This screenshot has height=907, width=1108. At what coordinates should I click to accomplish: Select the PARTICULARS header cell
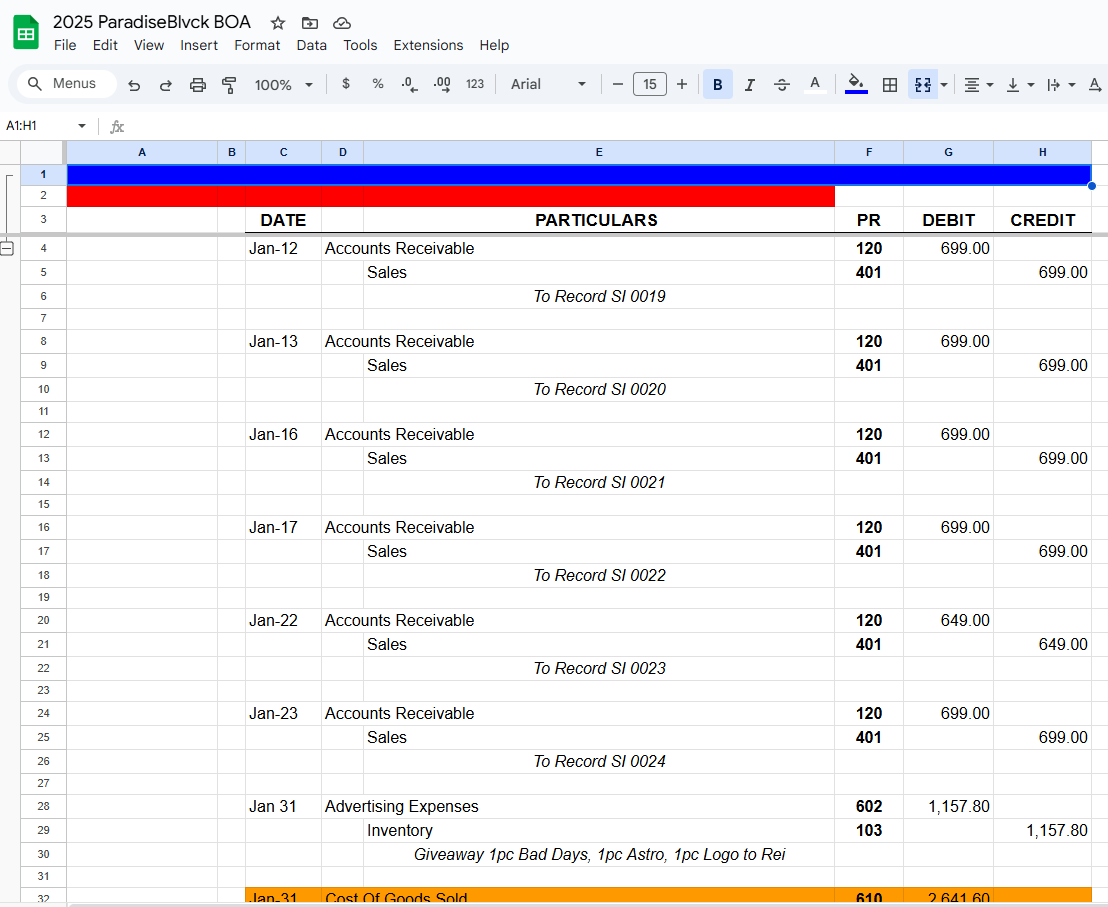click(599, 220)
